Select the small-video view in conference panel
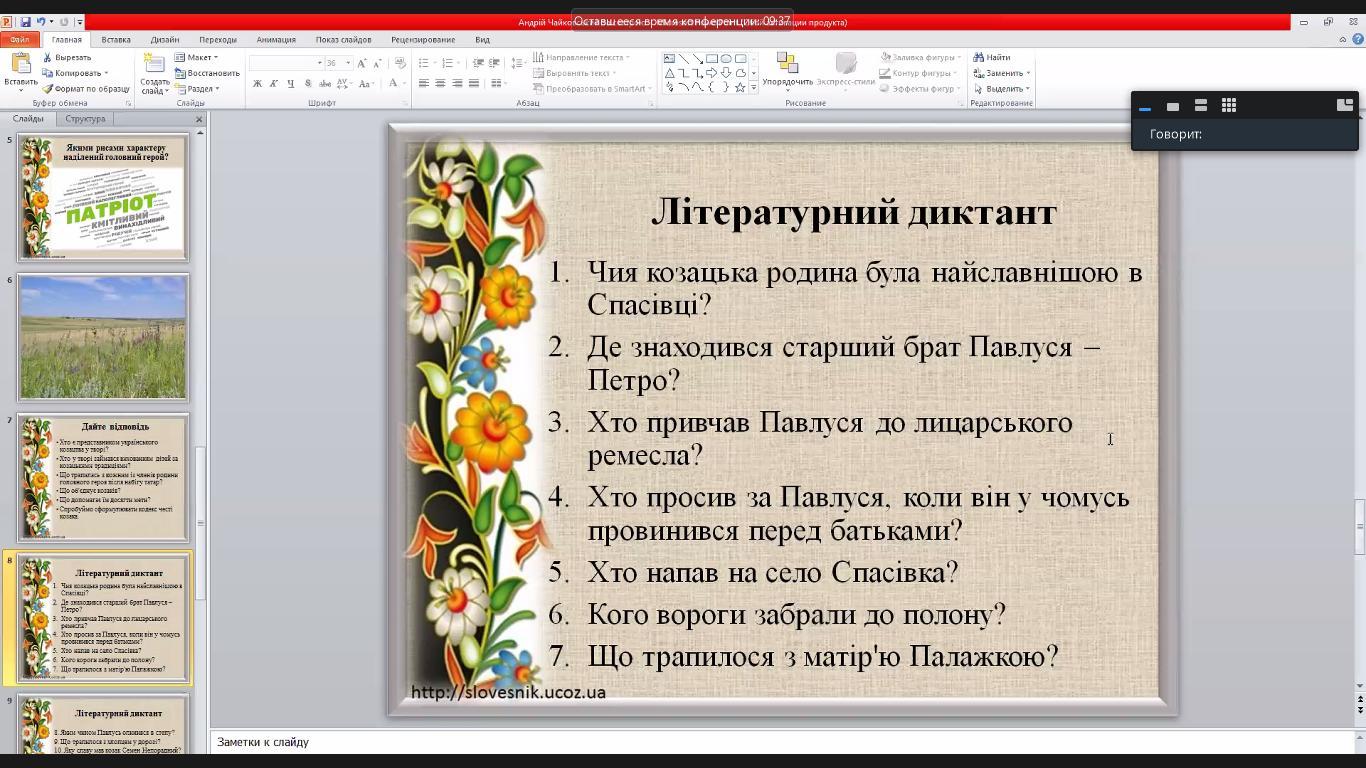 pos(1173,106)
